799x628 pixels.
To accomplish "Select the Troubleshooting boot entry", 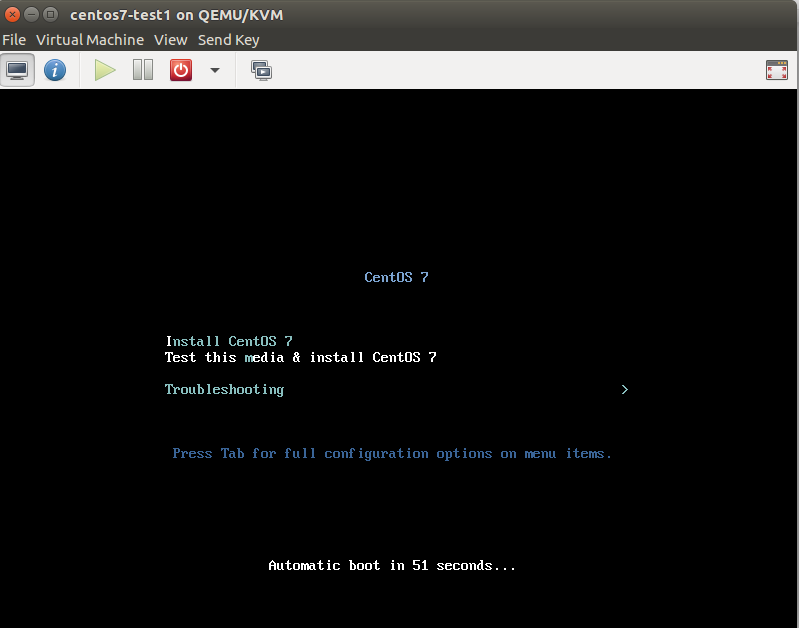I will point(224,389).
